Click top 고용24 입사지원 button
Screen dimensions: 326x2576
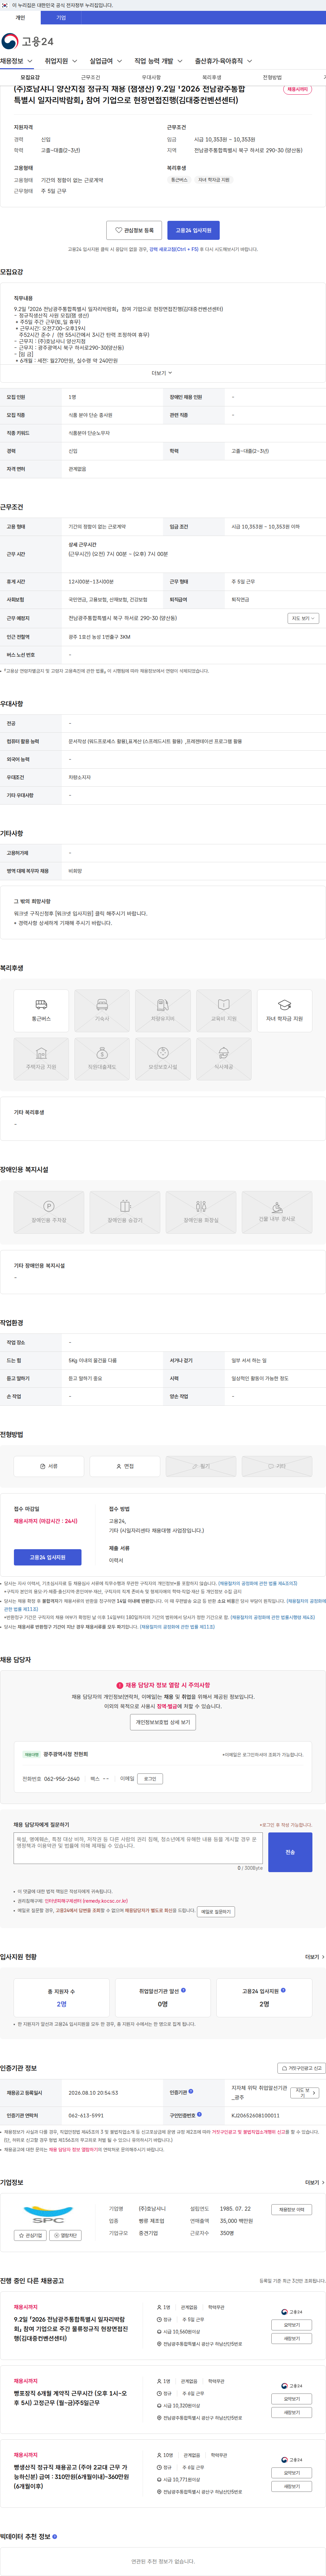point(193,230)
